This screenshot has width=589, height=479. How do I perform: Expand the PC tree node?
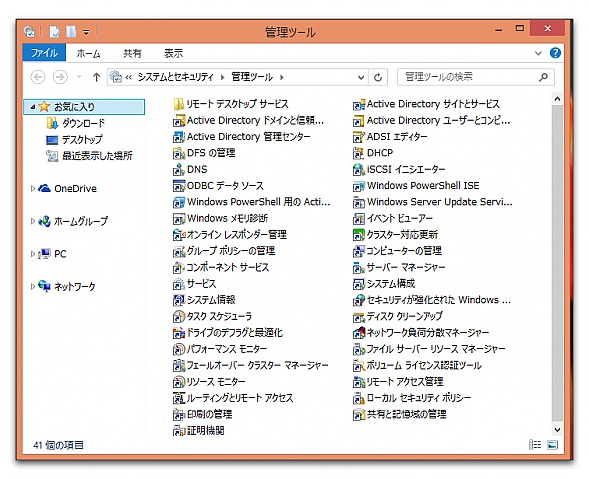point(33,254)
